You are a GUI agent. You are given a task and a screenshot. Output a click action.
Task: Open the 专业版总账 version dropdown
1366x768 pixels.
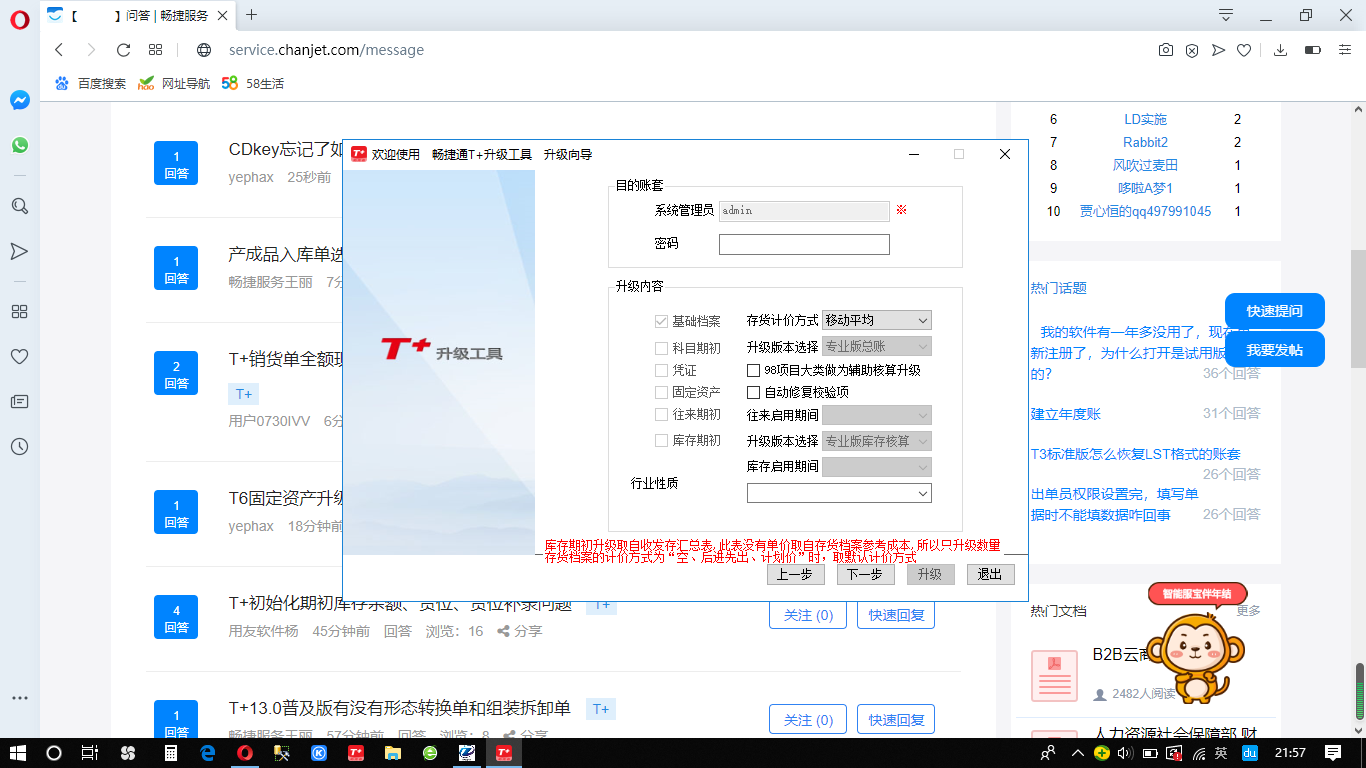877,347
